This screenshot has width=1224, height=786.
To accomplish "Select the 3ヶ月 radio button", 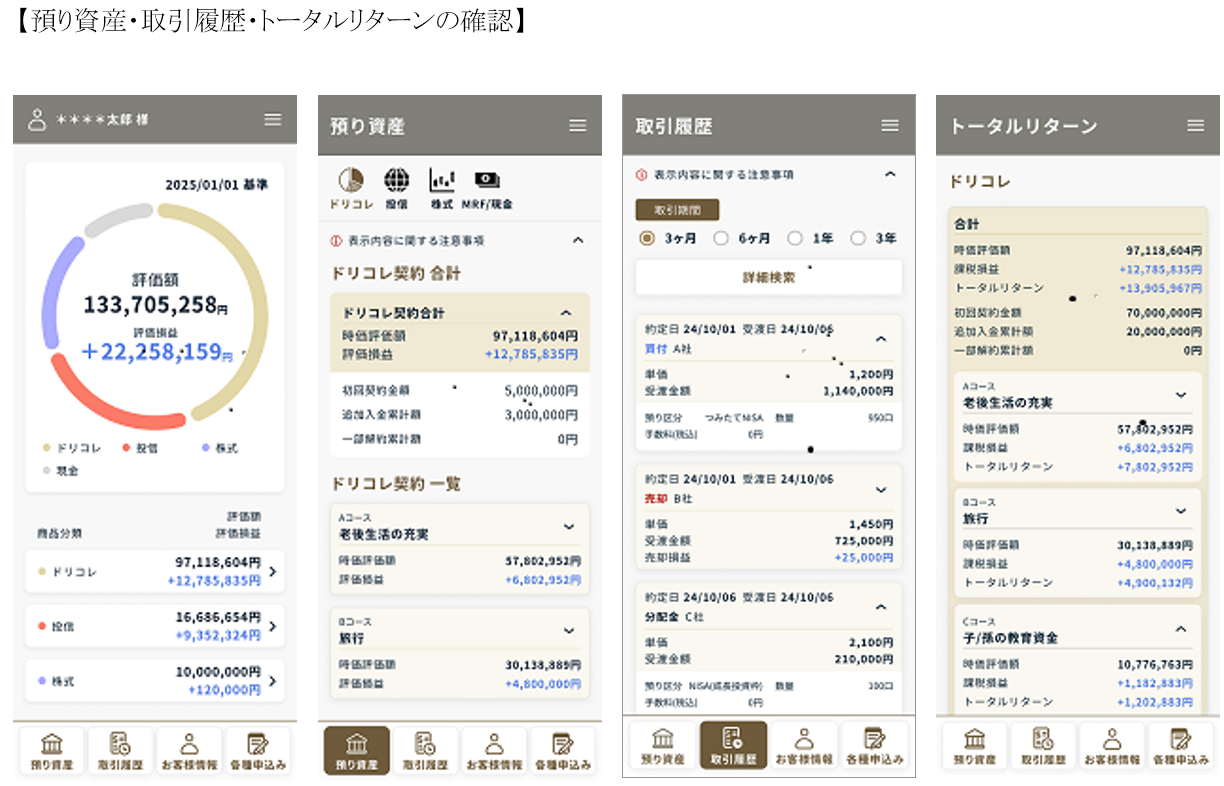I will [x=647, y=239].
